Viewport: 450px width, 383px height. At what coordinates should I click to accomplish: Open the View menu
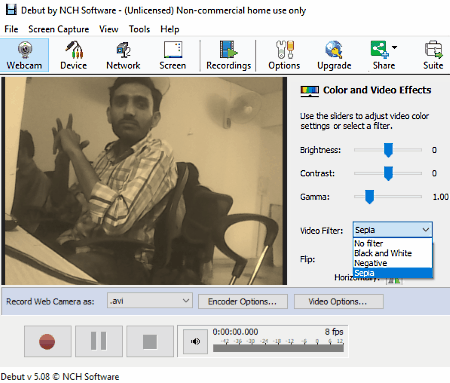tap(109, 29)
